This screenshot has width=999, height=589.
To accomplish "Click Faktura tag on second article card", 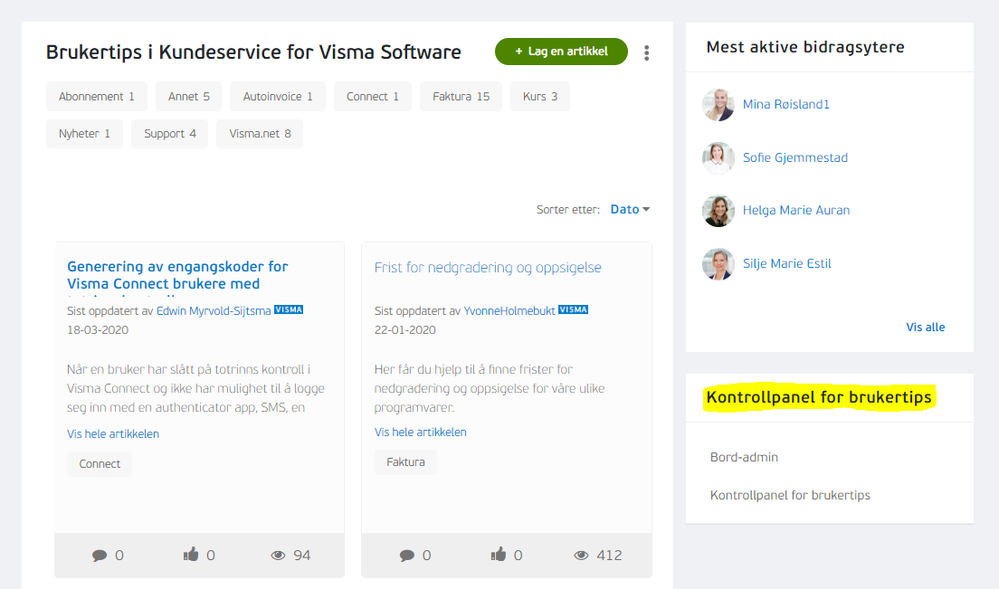I will pyautogui.click(x=406, y=462).
